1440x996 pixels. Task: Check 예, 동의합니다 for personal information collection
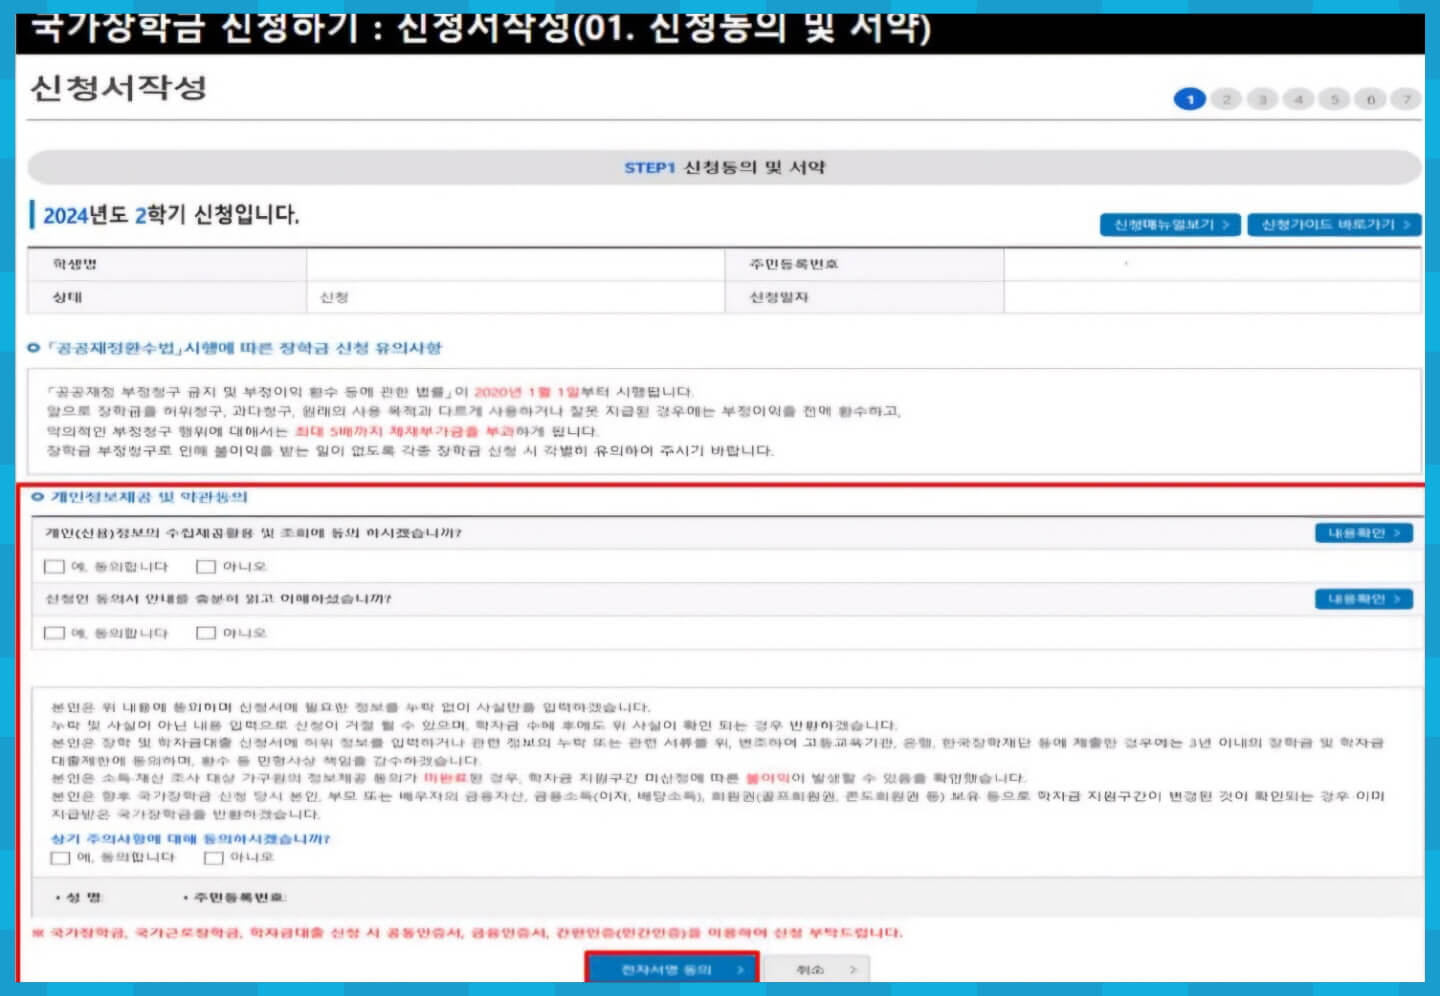click(x=53, y=566)
